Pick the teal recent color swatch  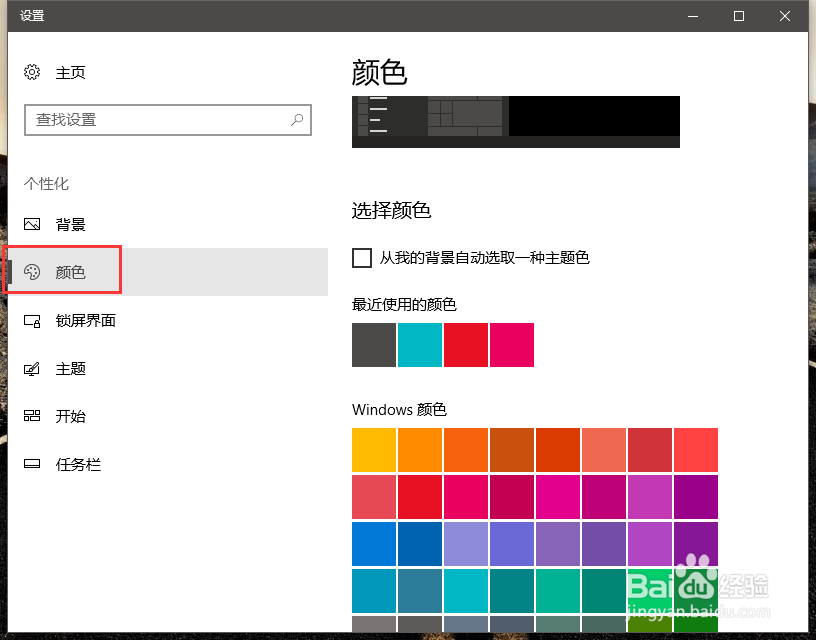point(420,345)
